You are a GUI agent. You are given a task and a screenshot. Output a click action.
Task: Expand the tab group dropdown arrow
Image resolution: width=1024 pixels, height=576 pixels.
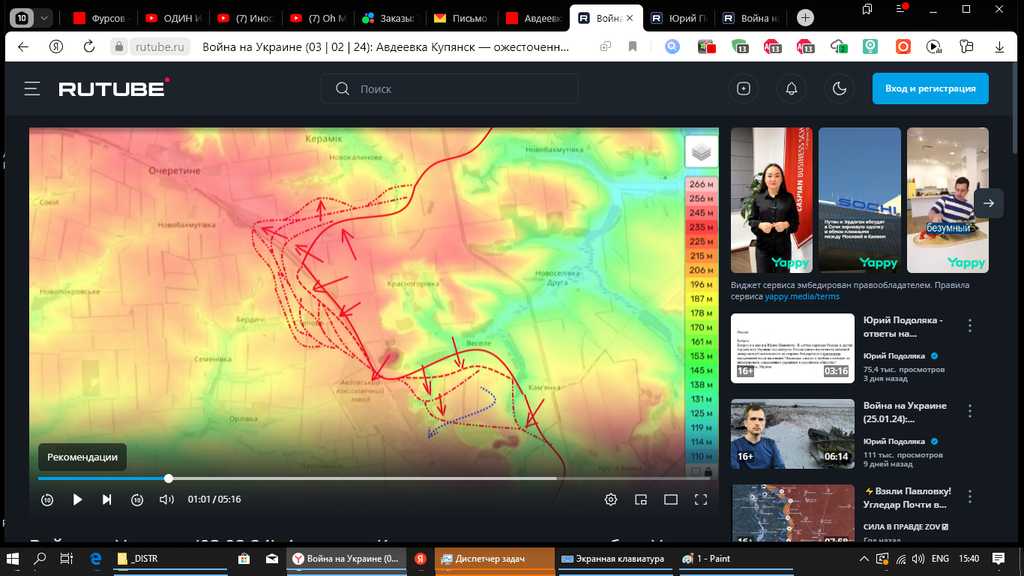pos(44,18)
